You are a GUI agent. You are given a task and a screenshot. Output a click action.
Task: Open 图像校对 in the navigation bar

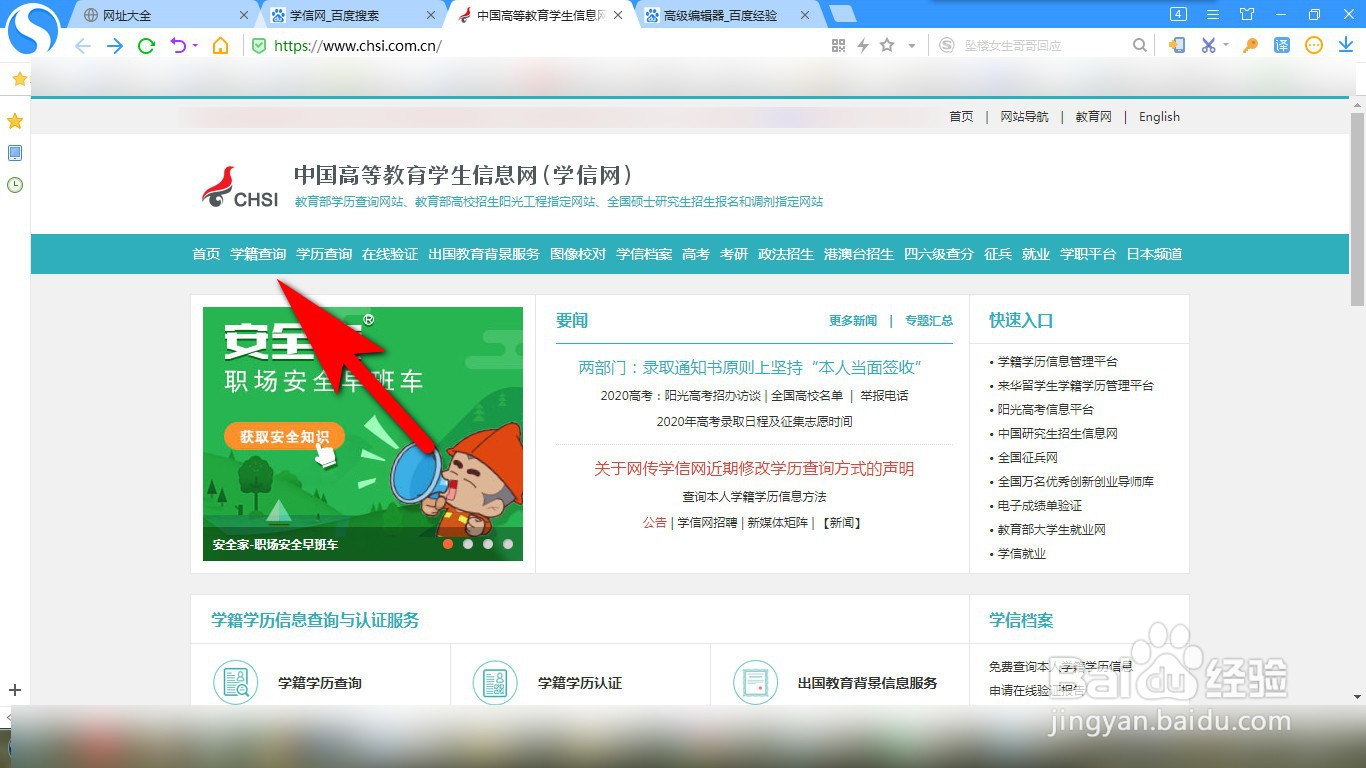pos(578,254)
